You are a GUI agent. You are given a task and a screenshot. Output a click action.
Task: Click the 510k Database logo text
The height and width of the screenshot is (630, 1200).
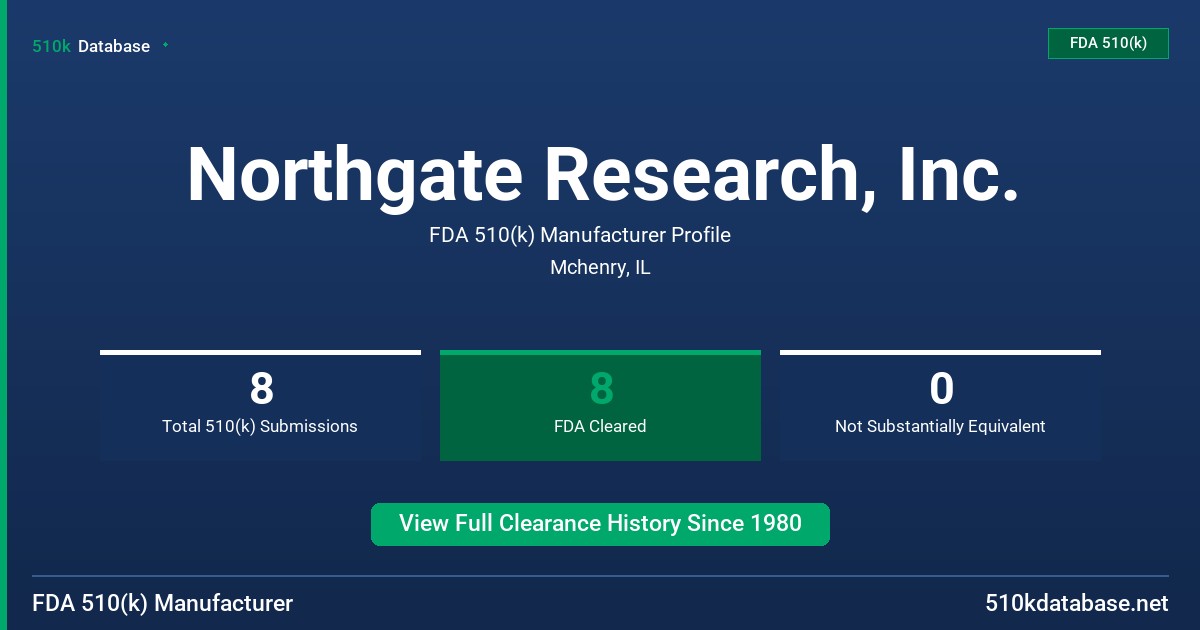(91, 46)
